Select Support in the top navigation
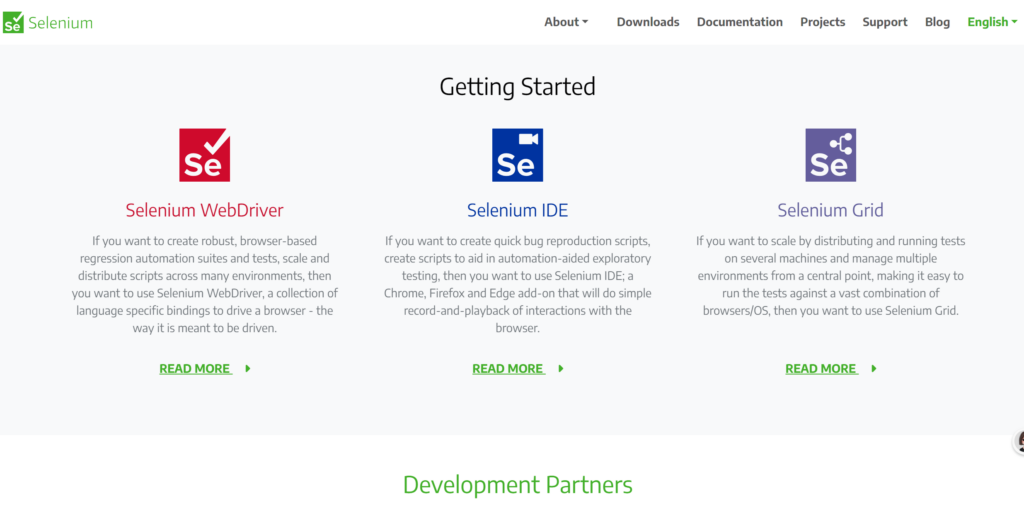This screenshot has height=530, width=1024. coord(885,22)
